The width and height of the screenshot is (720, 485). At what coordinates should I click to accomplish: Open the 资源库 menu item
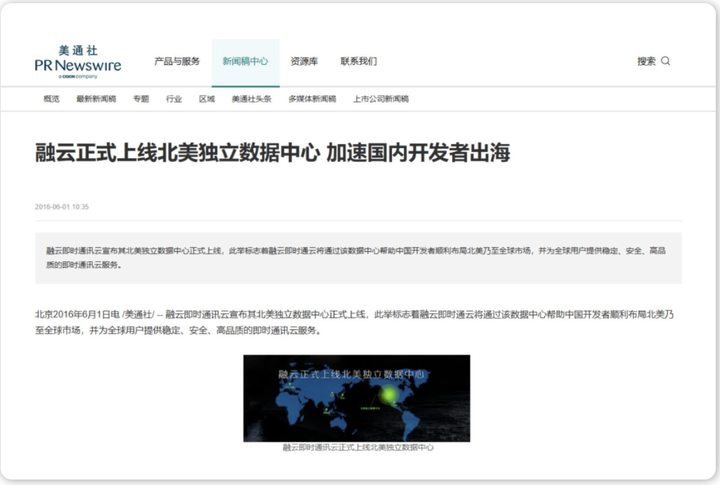pos(304,61)
